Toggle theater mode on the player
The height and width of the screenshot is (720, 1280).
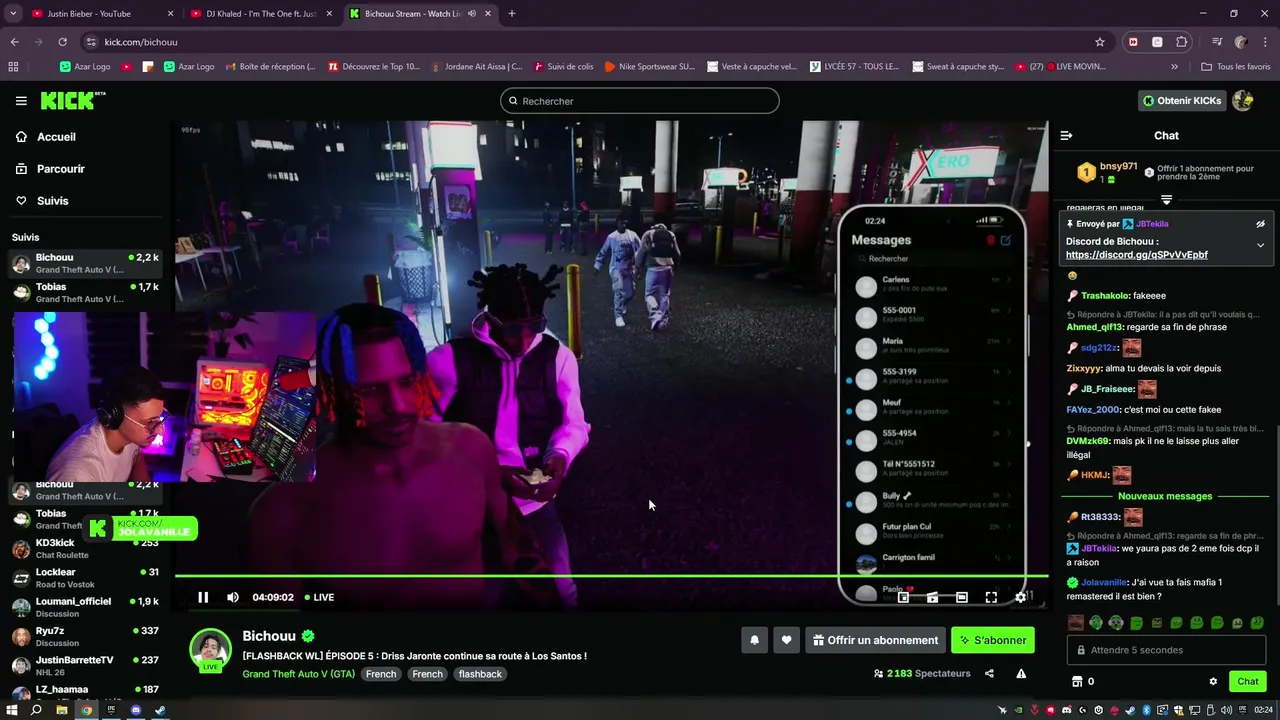(961, 597)
